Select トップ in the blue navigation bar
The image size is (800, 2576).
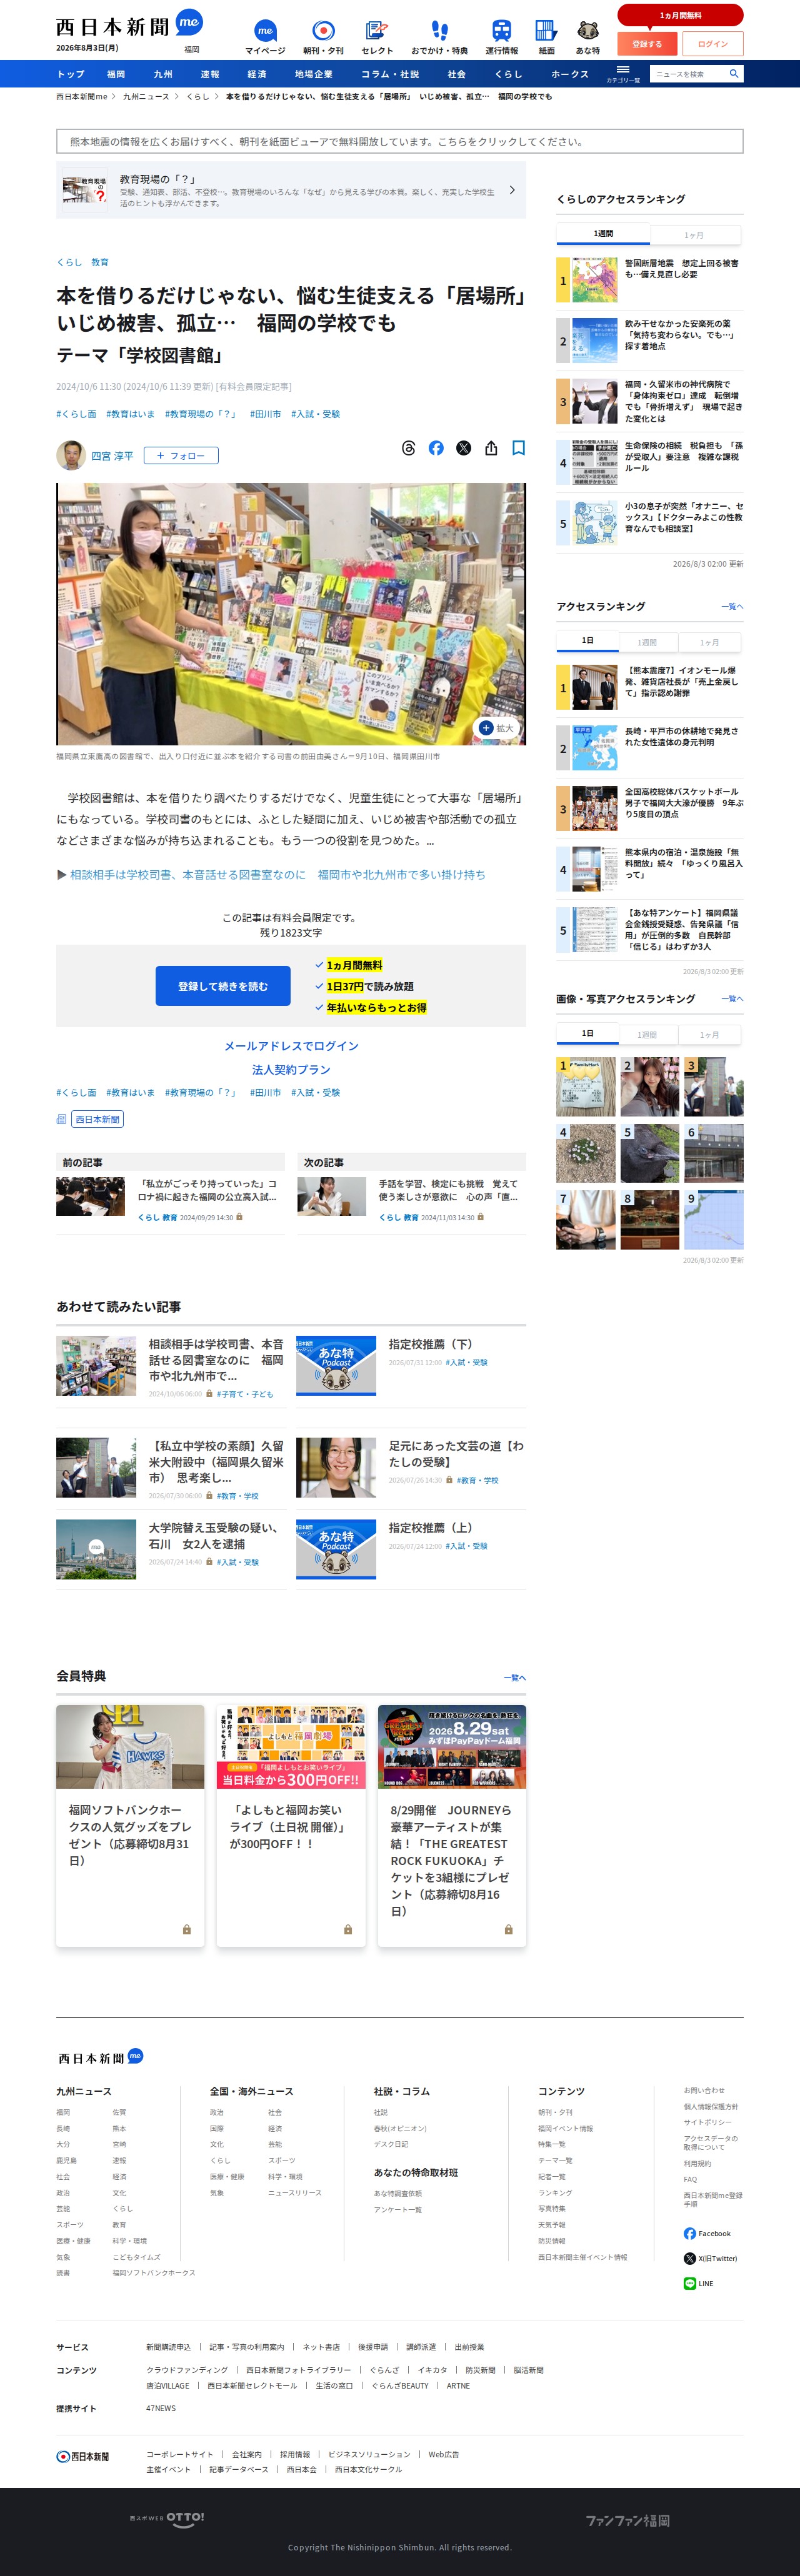(x=70, y=74)
